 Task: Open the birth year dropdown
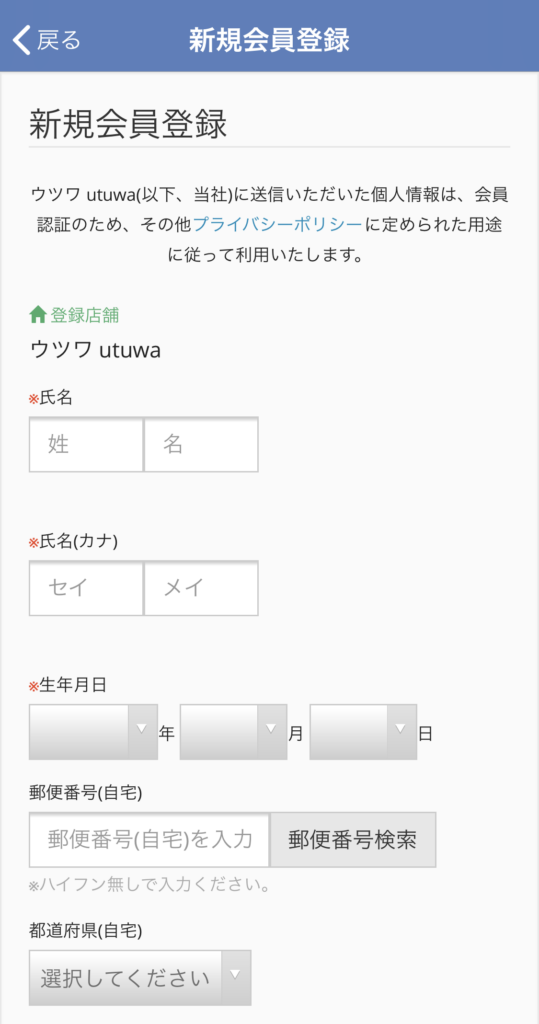tap(93, 731)
